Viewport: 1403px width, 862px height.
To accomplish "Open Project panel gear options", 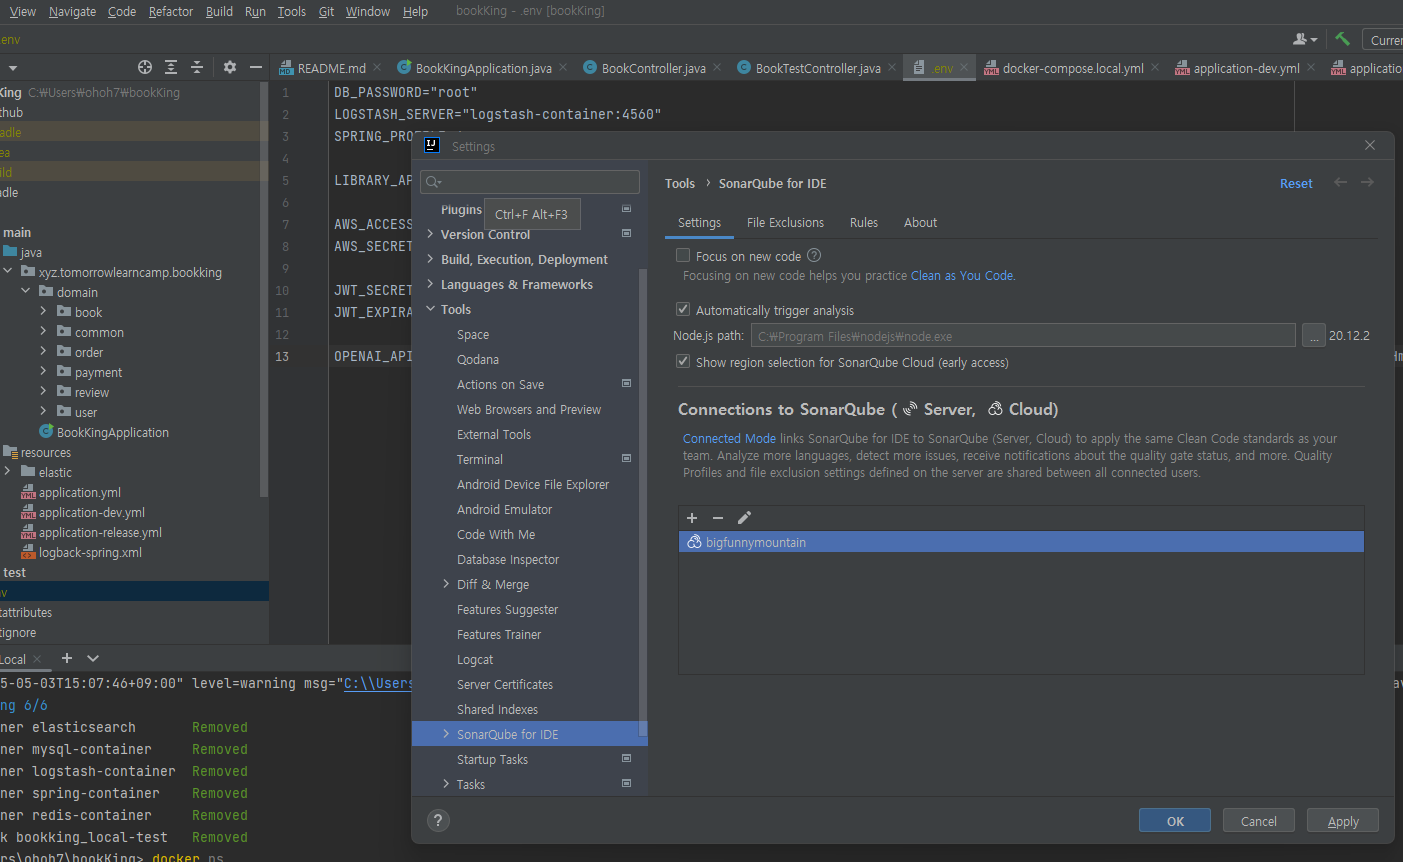I will tap(230, 67).
